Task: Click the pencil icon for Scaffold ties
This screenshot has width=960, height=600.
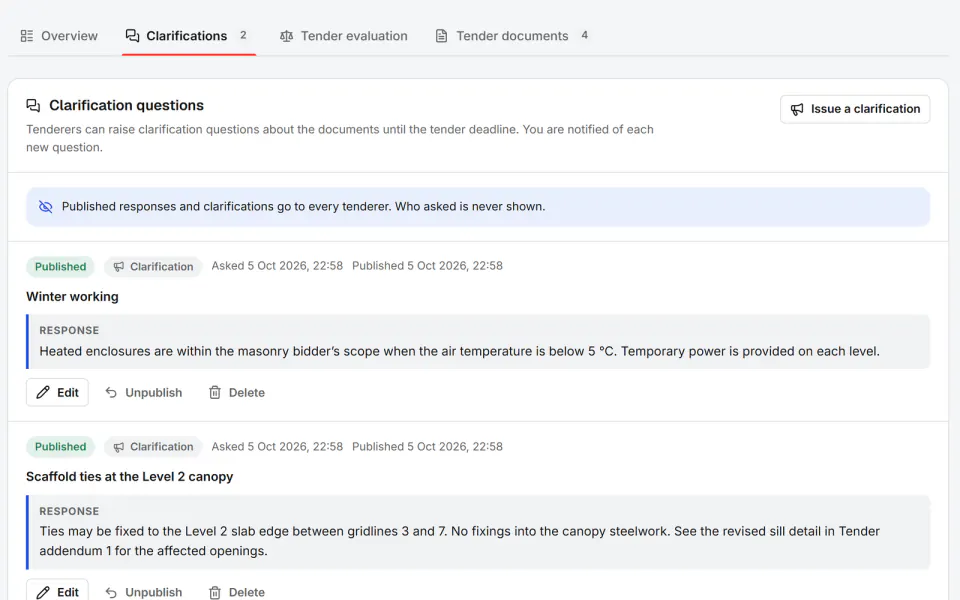Action: coord(43,592)
